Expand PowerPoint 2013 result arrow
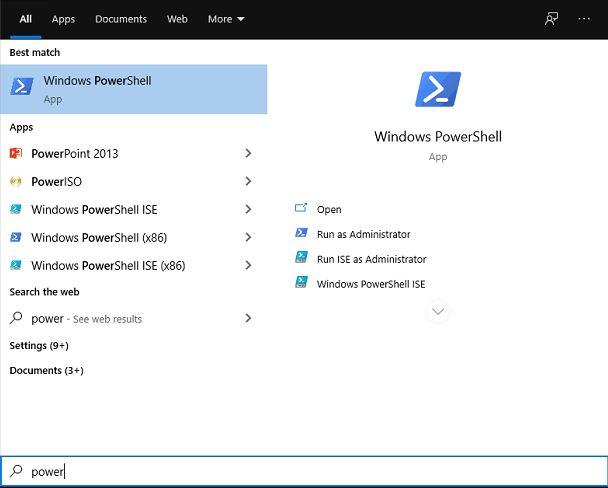This screenshot has height=488, width=608. [248, 153]
